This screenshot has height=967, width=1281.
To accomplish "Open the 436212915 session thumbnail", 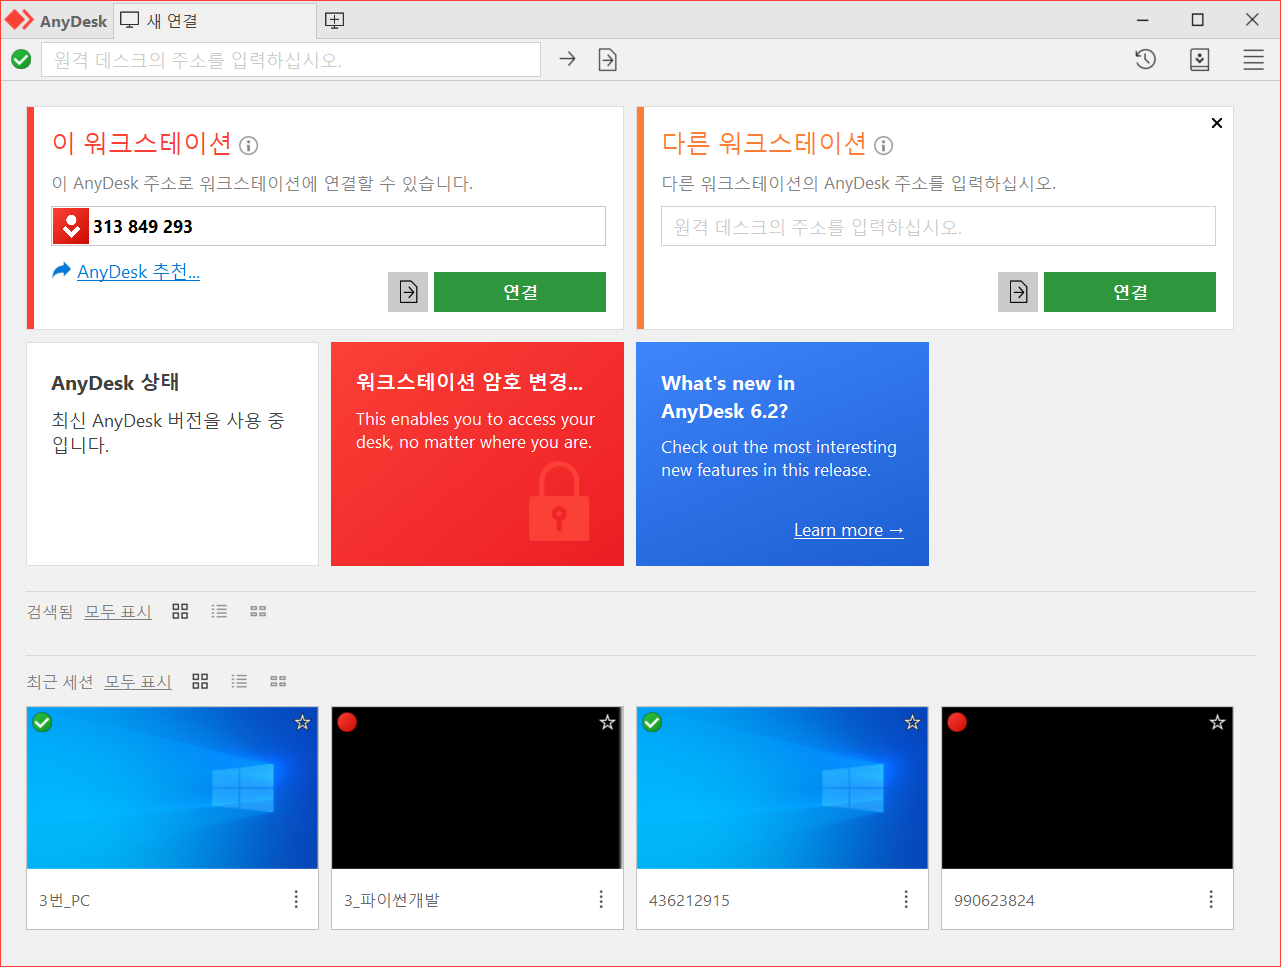I will click(x=782, y=788).
